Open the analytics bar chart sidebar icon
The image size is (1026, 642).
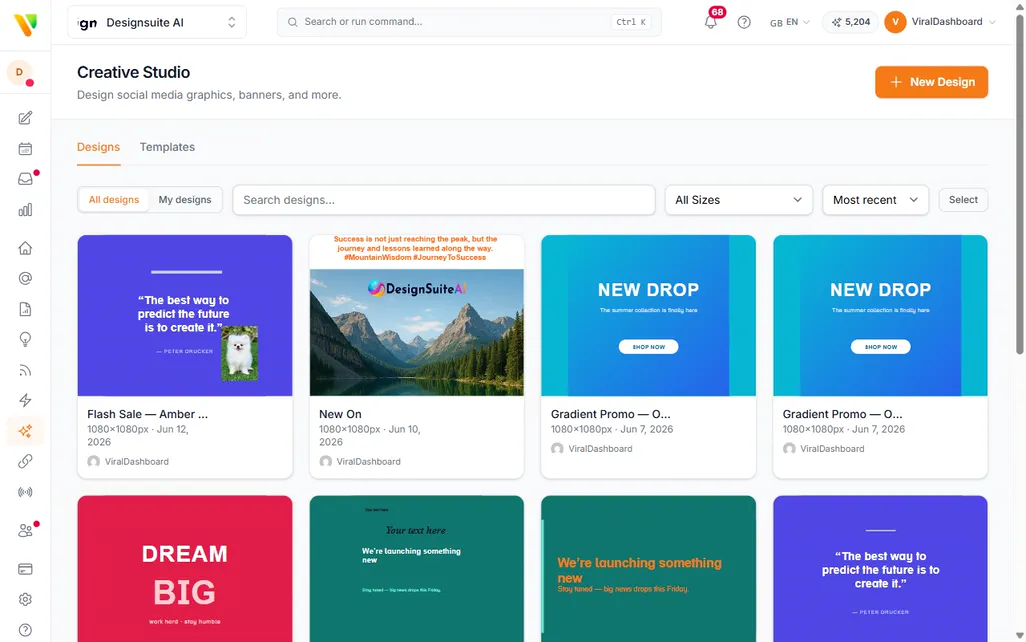(25, 210)
